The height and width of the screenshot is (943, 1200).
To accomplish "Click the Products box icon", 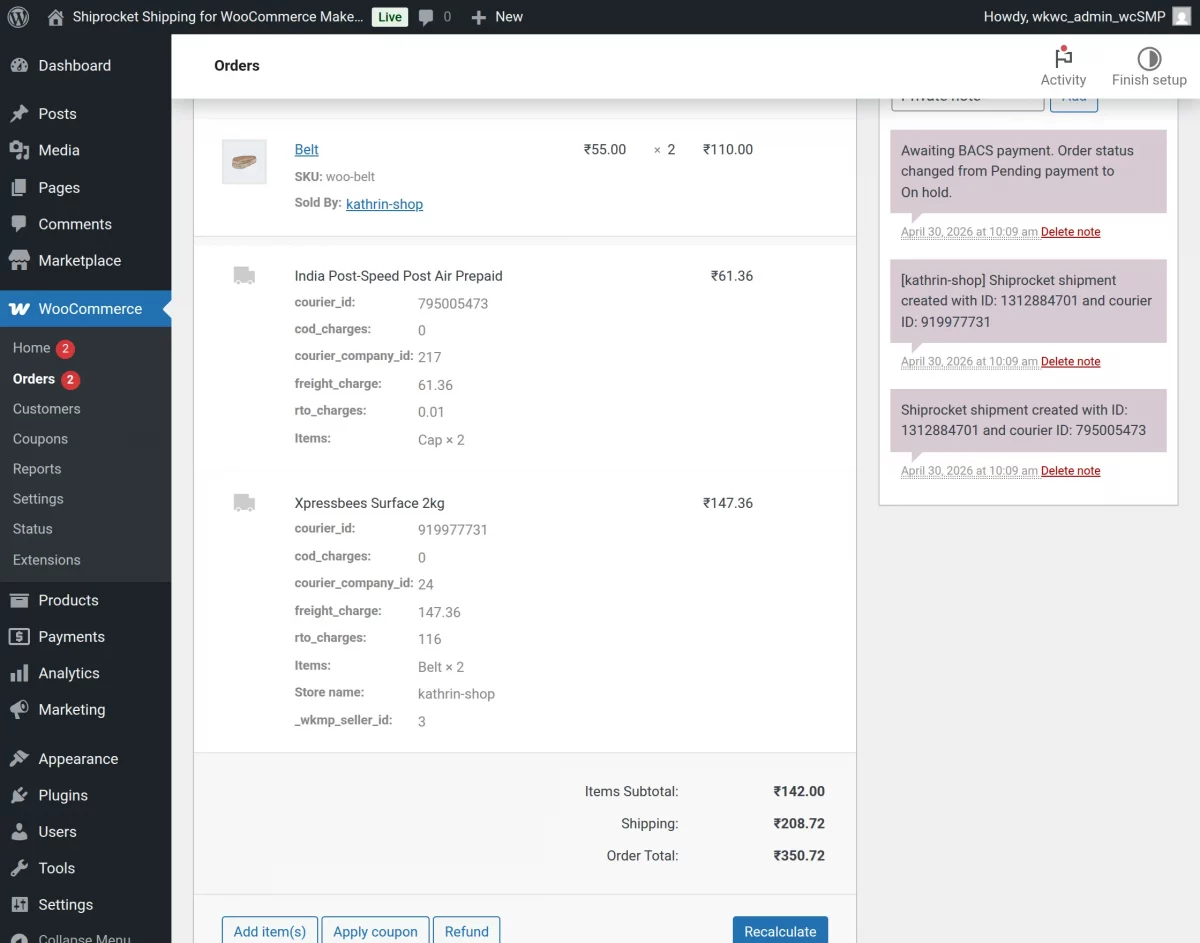I will tap(19, 600).
